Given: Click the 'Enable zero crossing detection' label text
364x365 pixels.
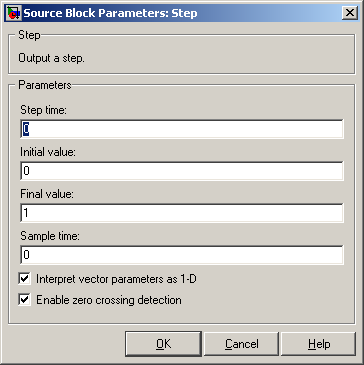Looking at the screenshot, I should [109, 300].
